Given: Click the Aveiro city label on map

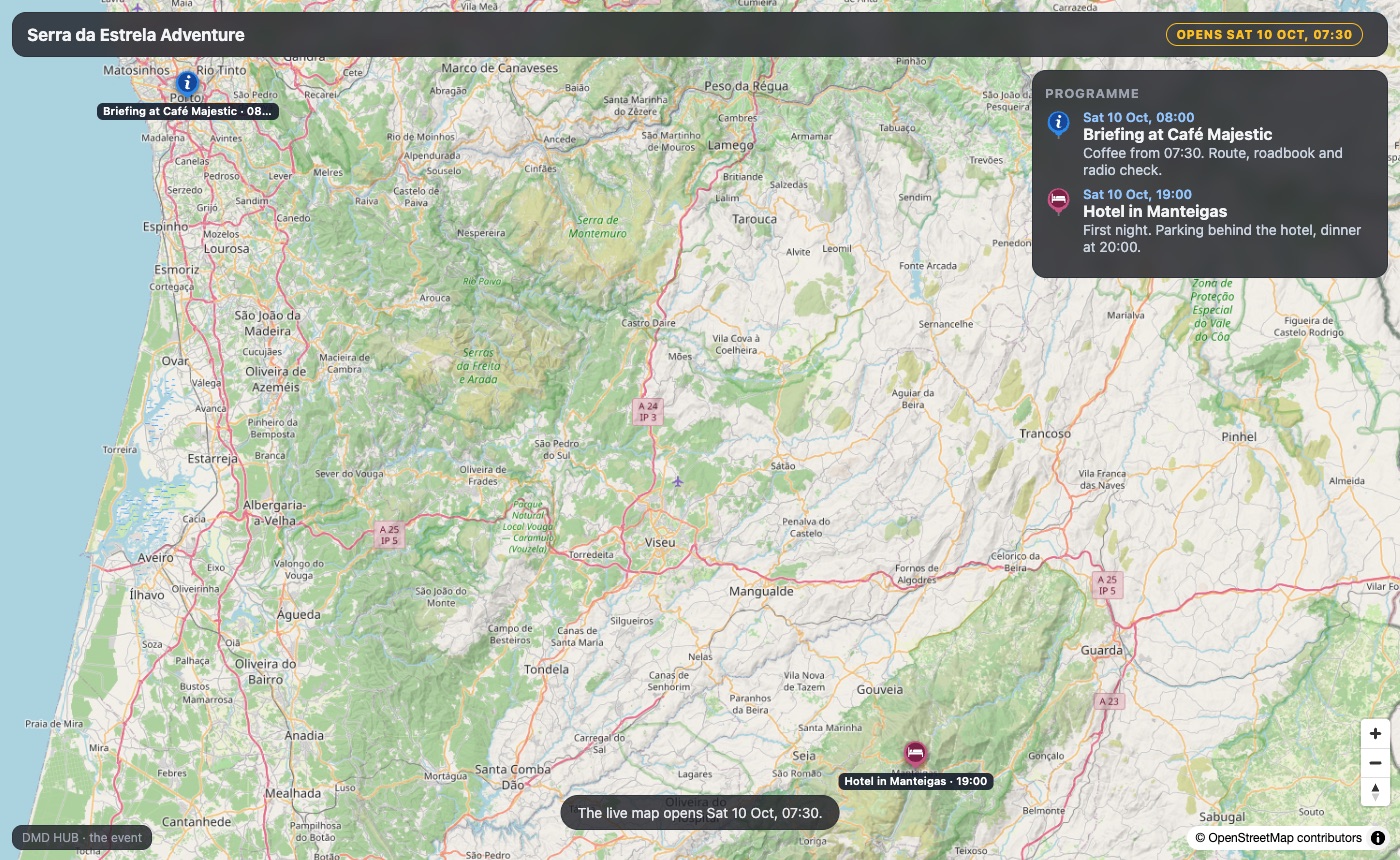Looking at the screenshot, I should [156, 558].
